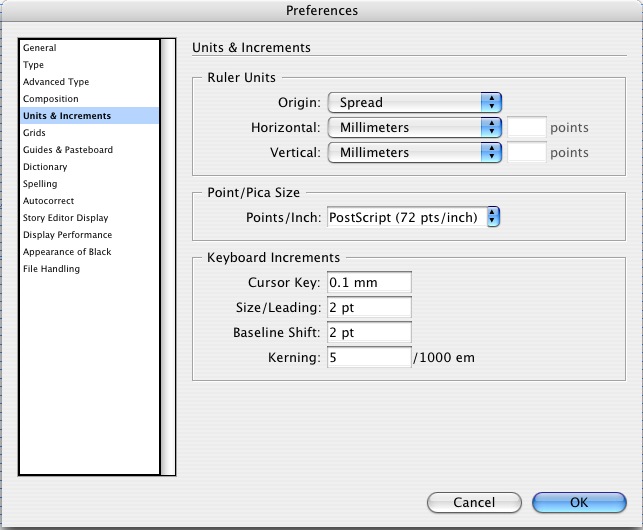Click the Size/Leading input field

click(369, 307)
